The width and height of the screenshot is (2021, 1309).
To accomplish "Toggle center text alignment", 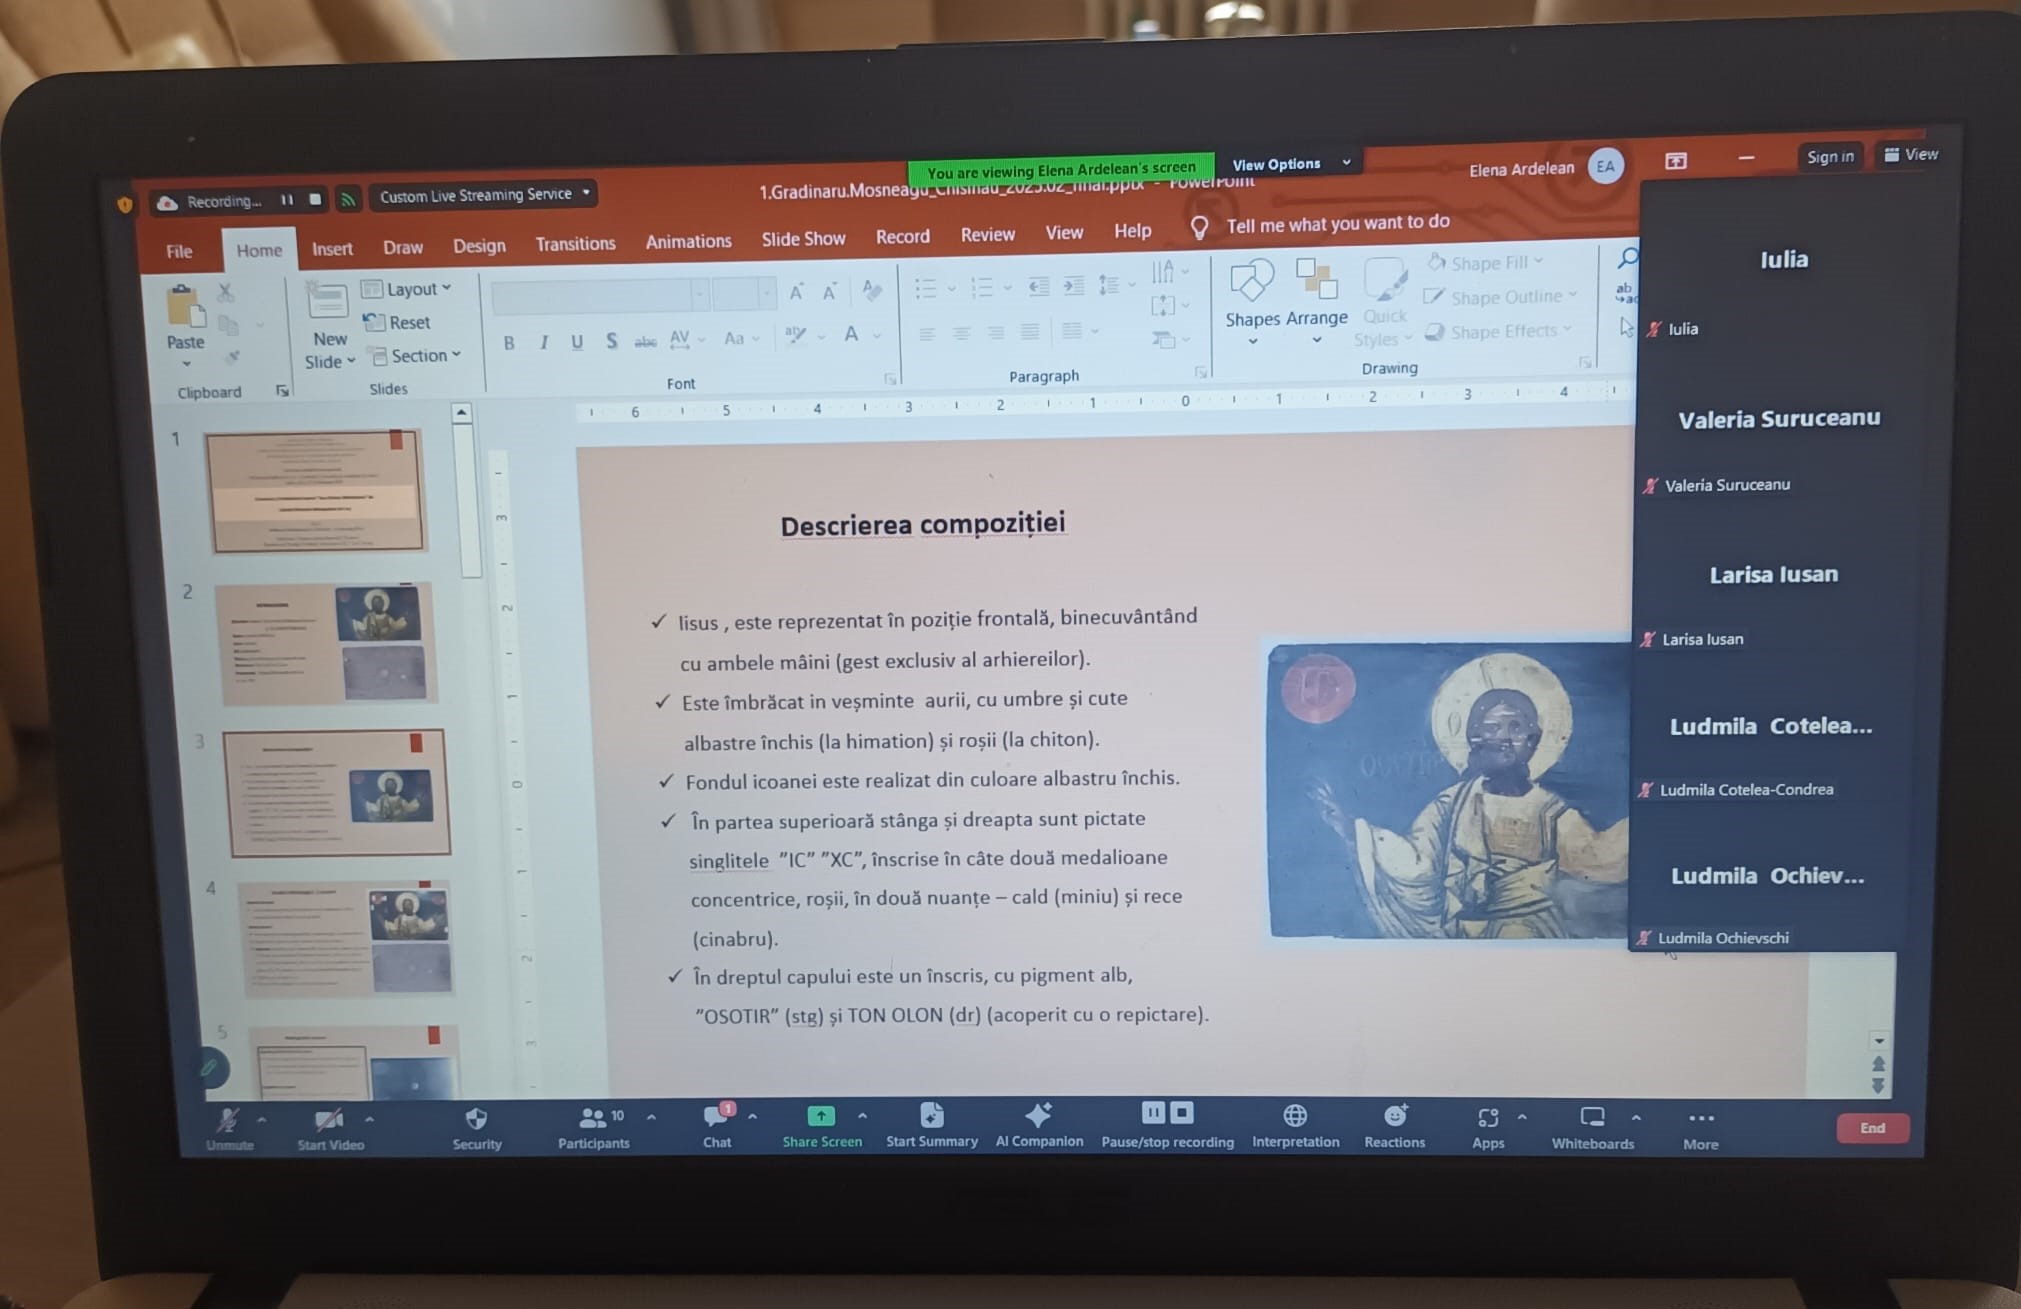I will tap(961, 333).
